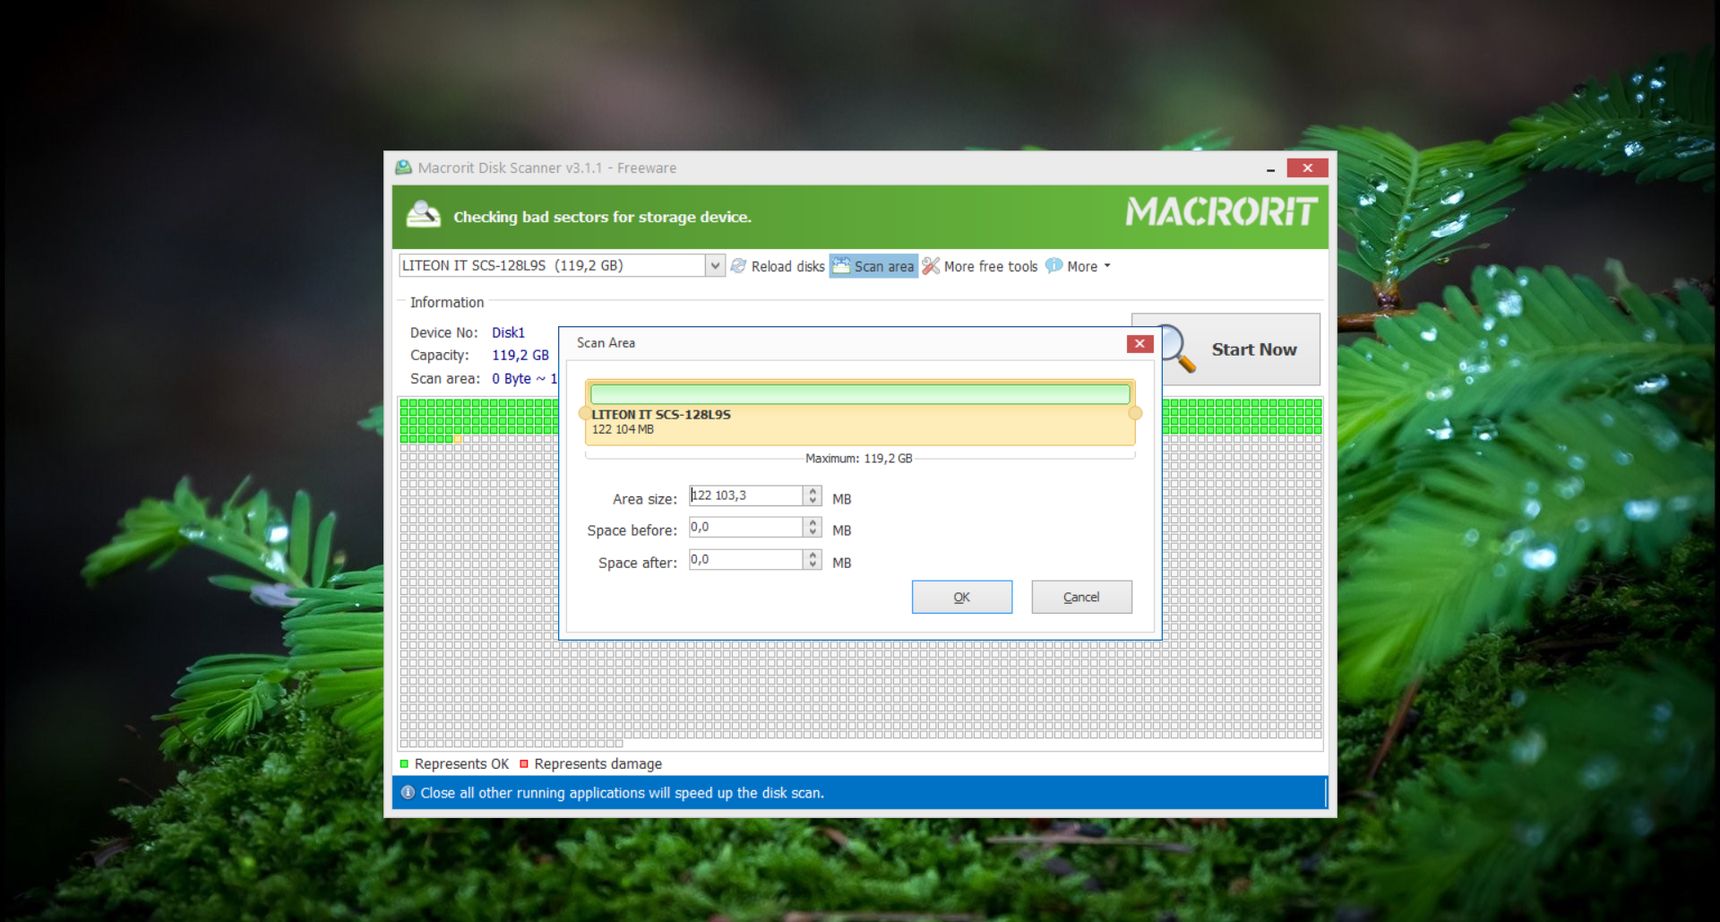Click the Disk1 device number value

pos(508,333)
